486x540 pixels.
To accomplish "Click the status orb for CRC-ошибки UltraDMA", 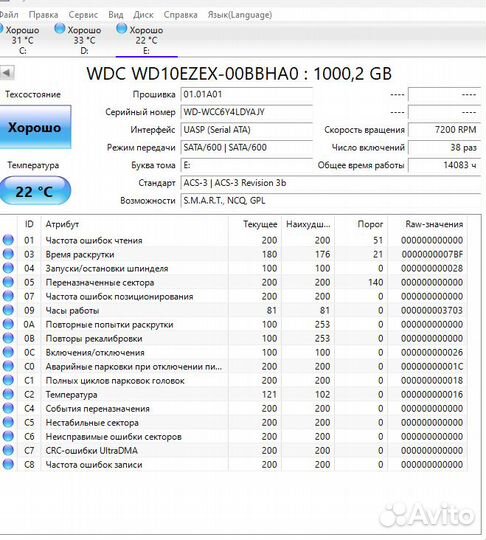I will [x=8, y=450].
